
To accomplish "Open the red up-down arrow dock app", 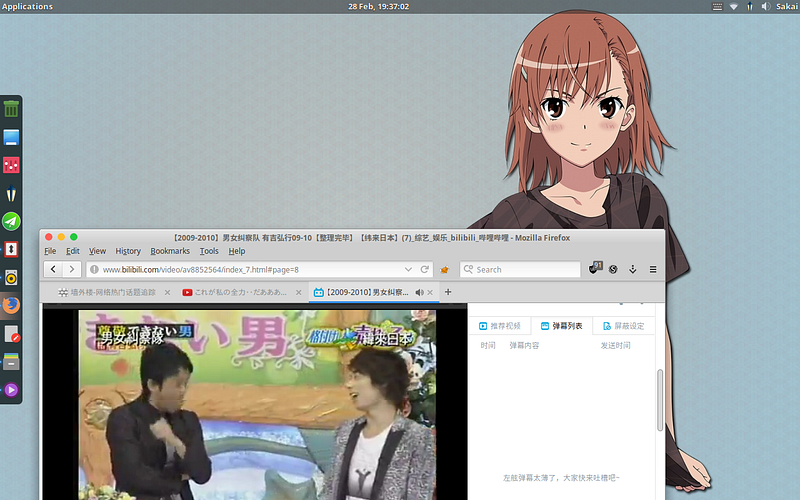I will [x=11, y=249].
